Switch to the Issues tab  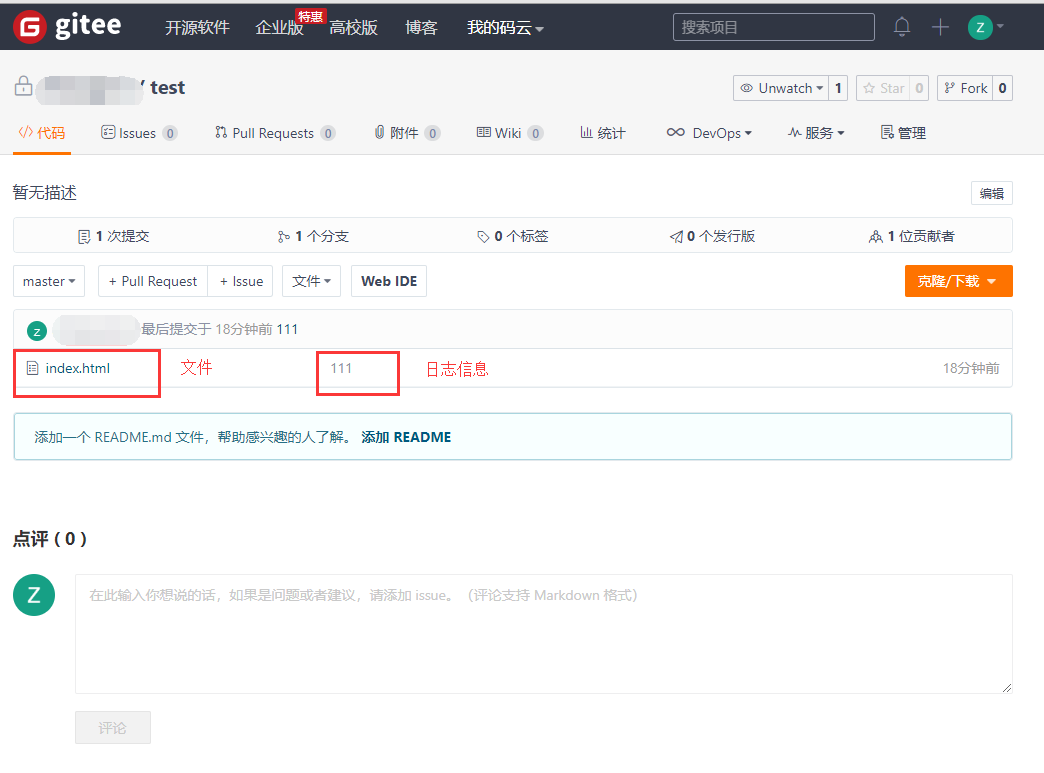click(139, 132)
